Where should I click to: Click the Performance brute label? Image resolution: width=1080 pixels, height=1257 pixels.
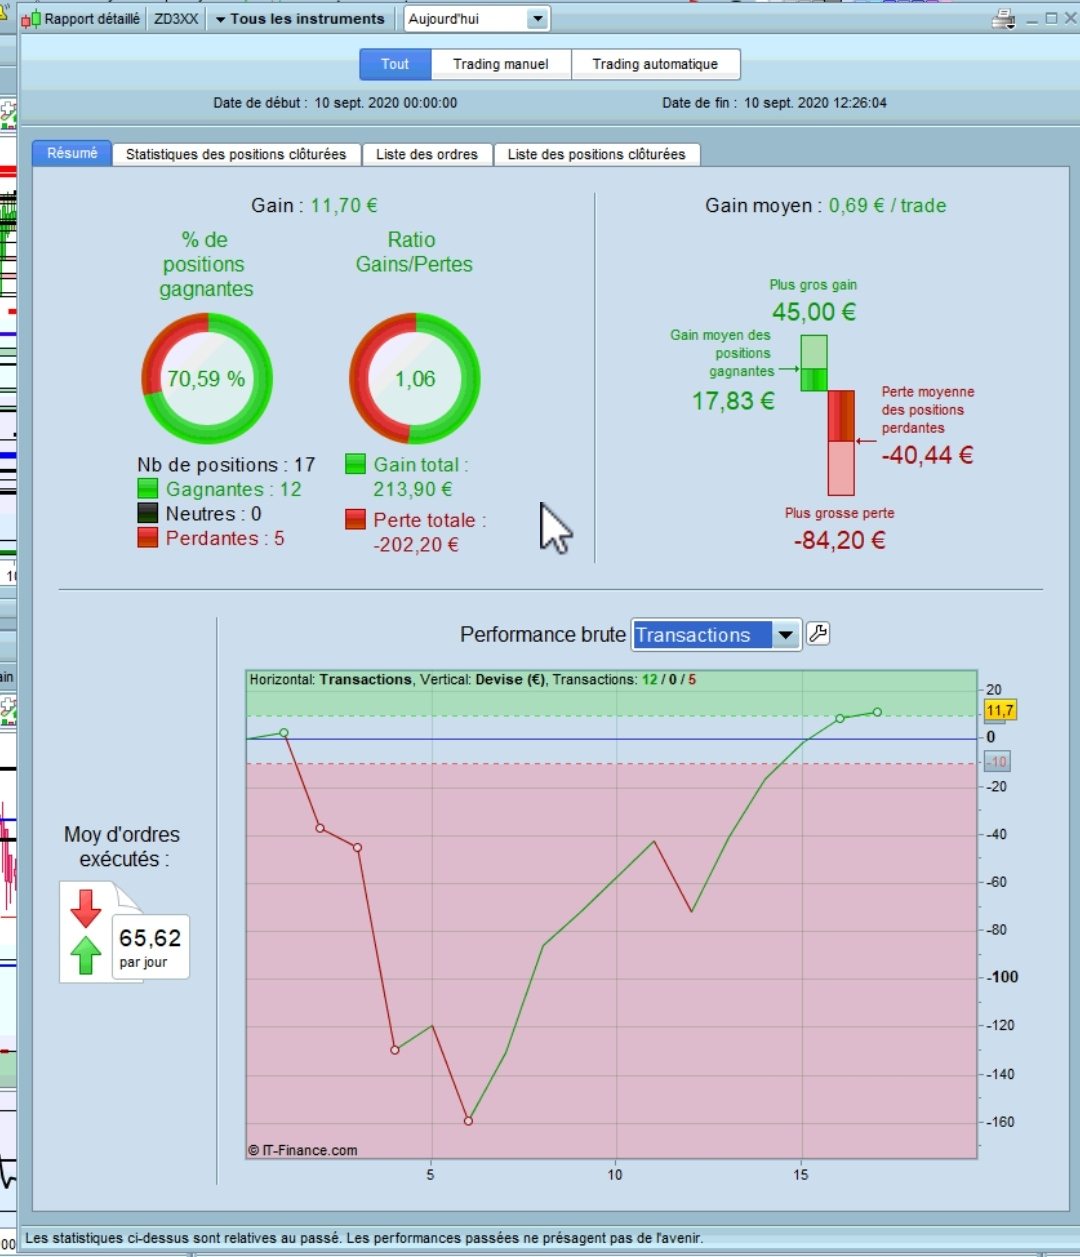point(543,635)
